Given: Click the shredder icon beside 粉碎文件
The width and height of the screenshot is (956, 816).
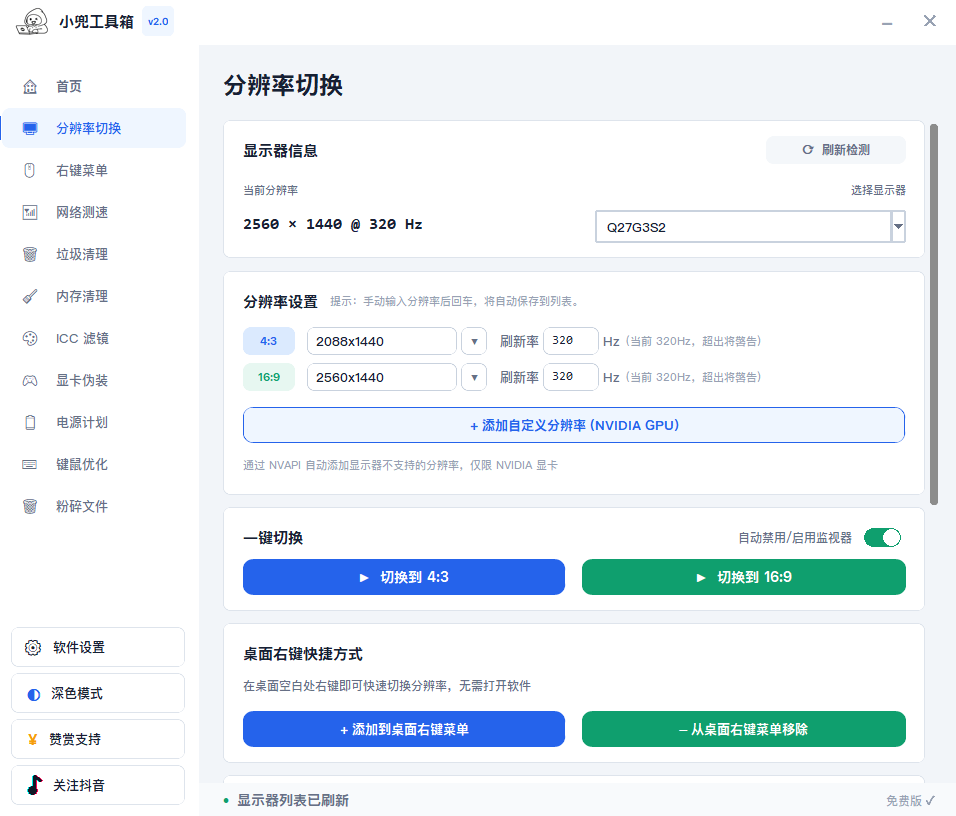Looking at the screenshot, I should tap(30, 506).
